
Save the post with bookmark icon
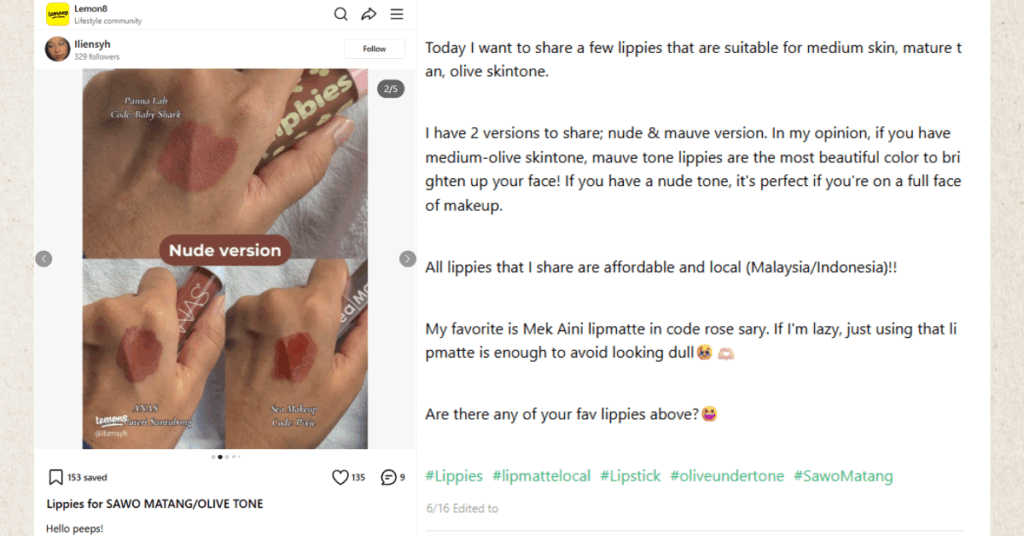57,478
